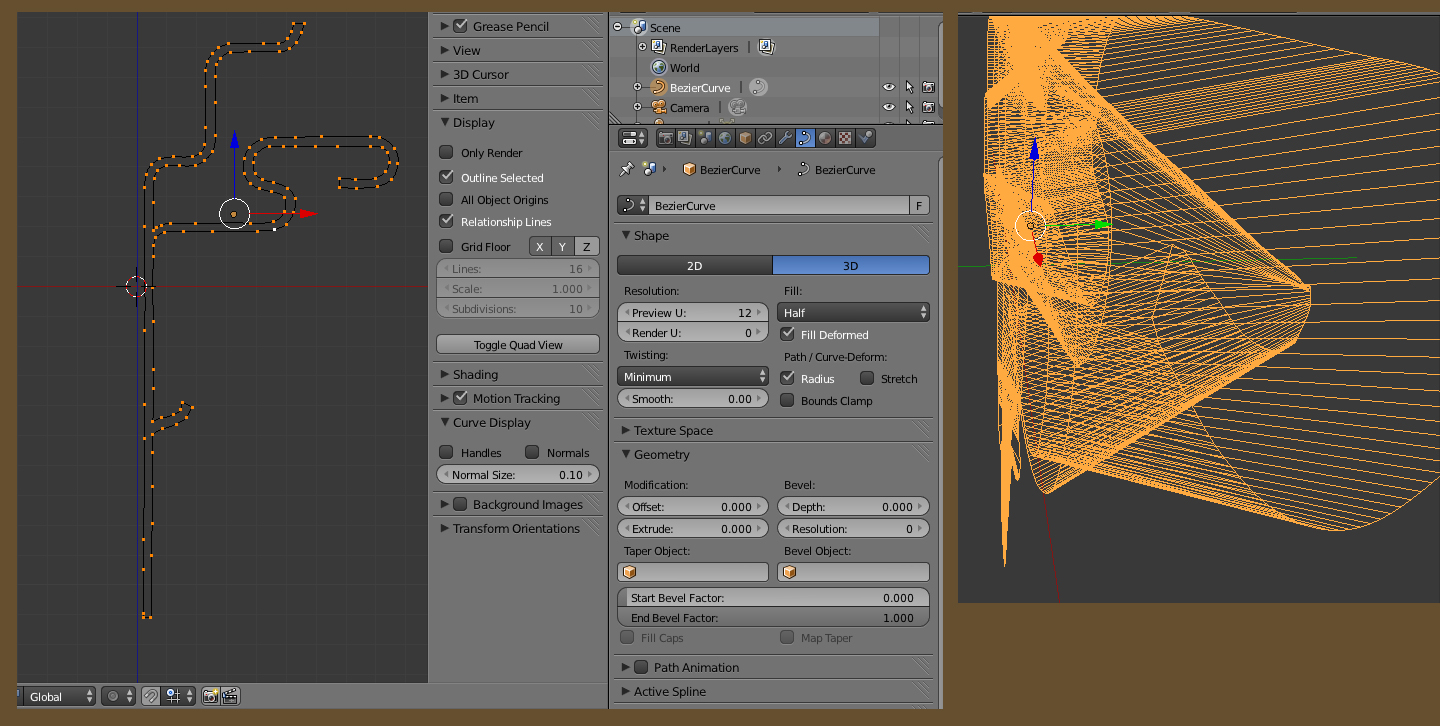The width and height of the screenshot is (1440, 726).
Task: Uncheck Fill Deformed option
Action: point(788,335)
